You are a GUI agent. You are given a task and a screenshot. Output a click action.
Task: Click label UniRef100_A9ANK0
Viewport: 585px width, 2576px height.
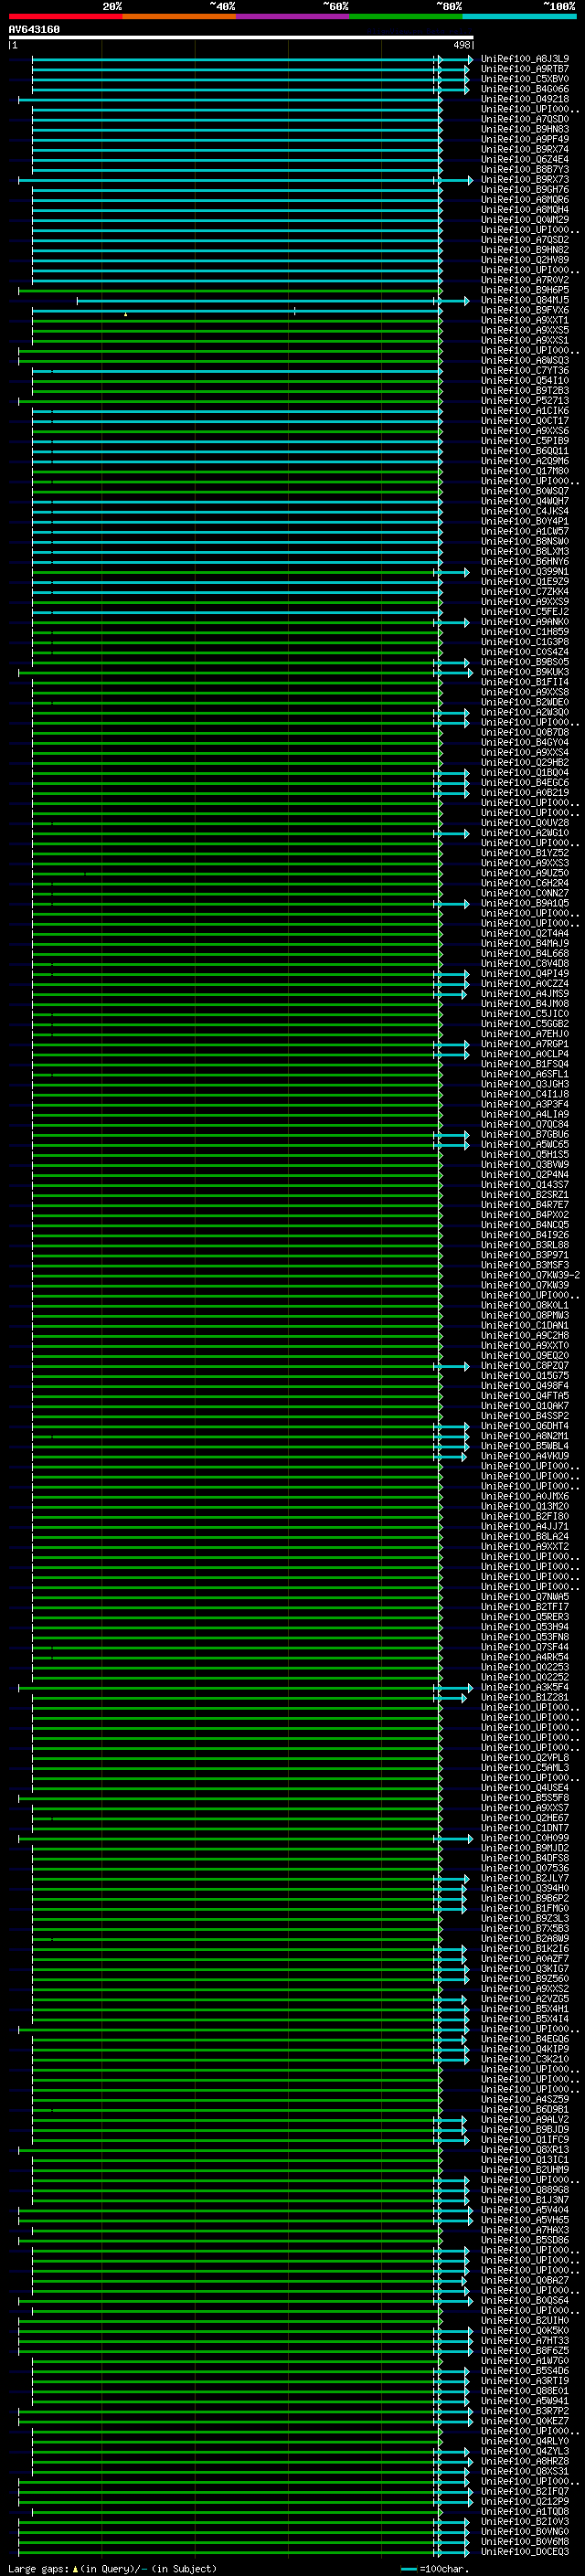coord(525,622)
